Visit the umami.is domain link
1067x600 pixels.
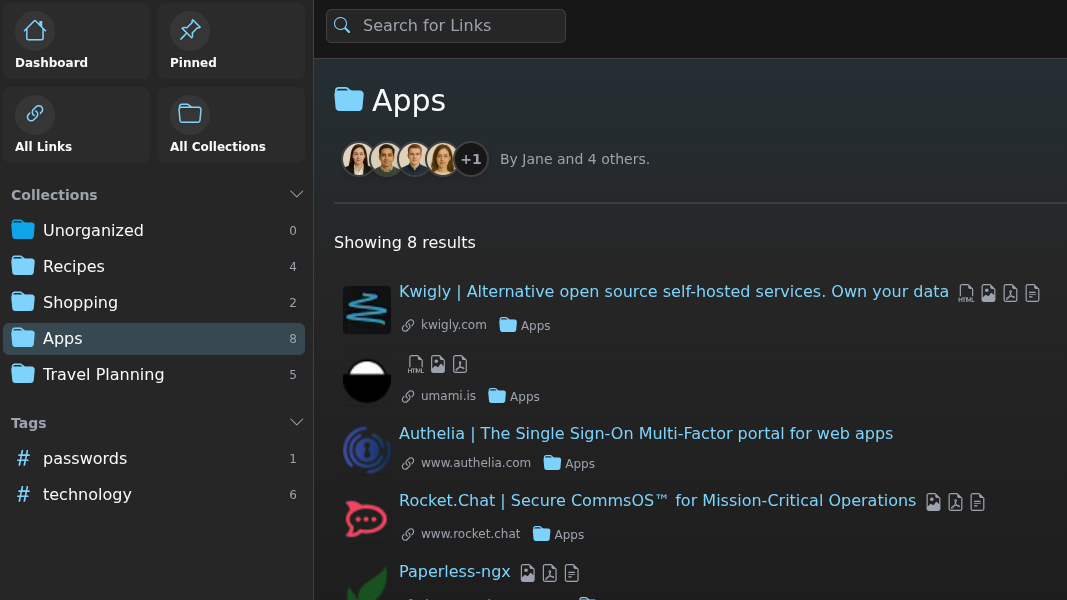pos(448,396)
